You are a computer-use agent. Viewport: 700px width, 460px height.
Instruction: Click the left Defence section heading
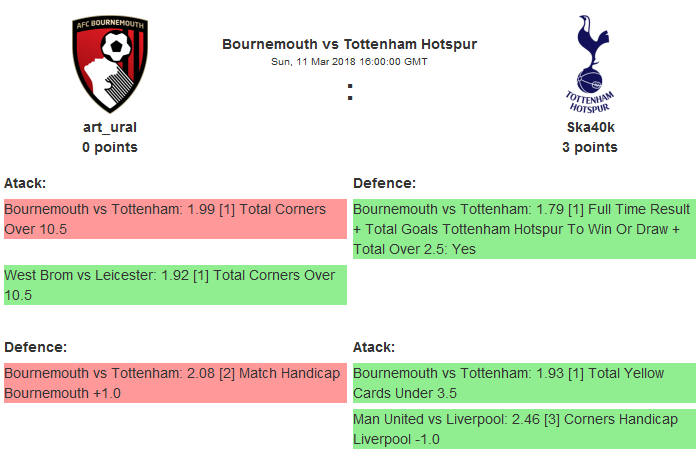[x=35, y=347]
